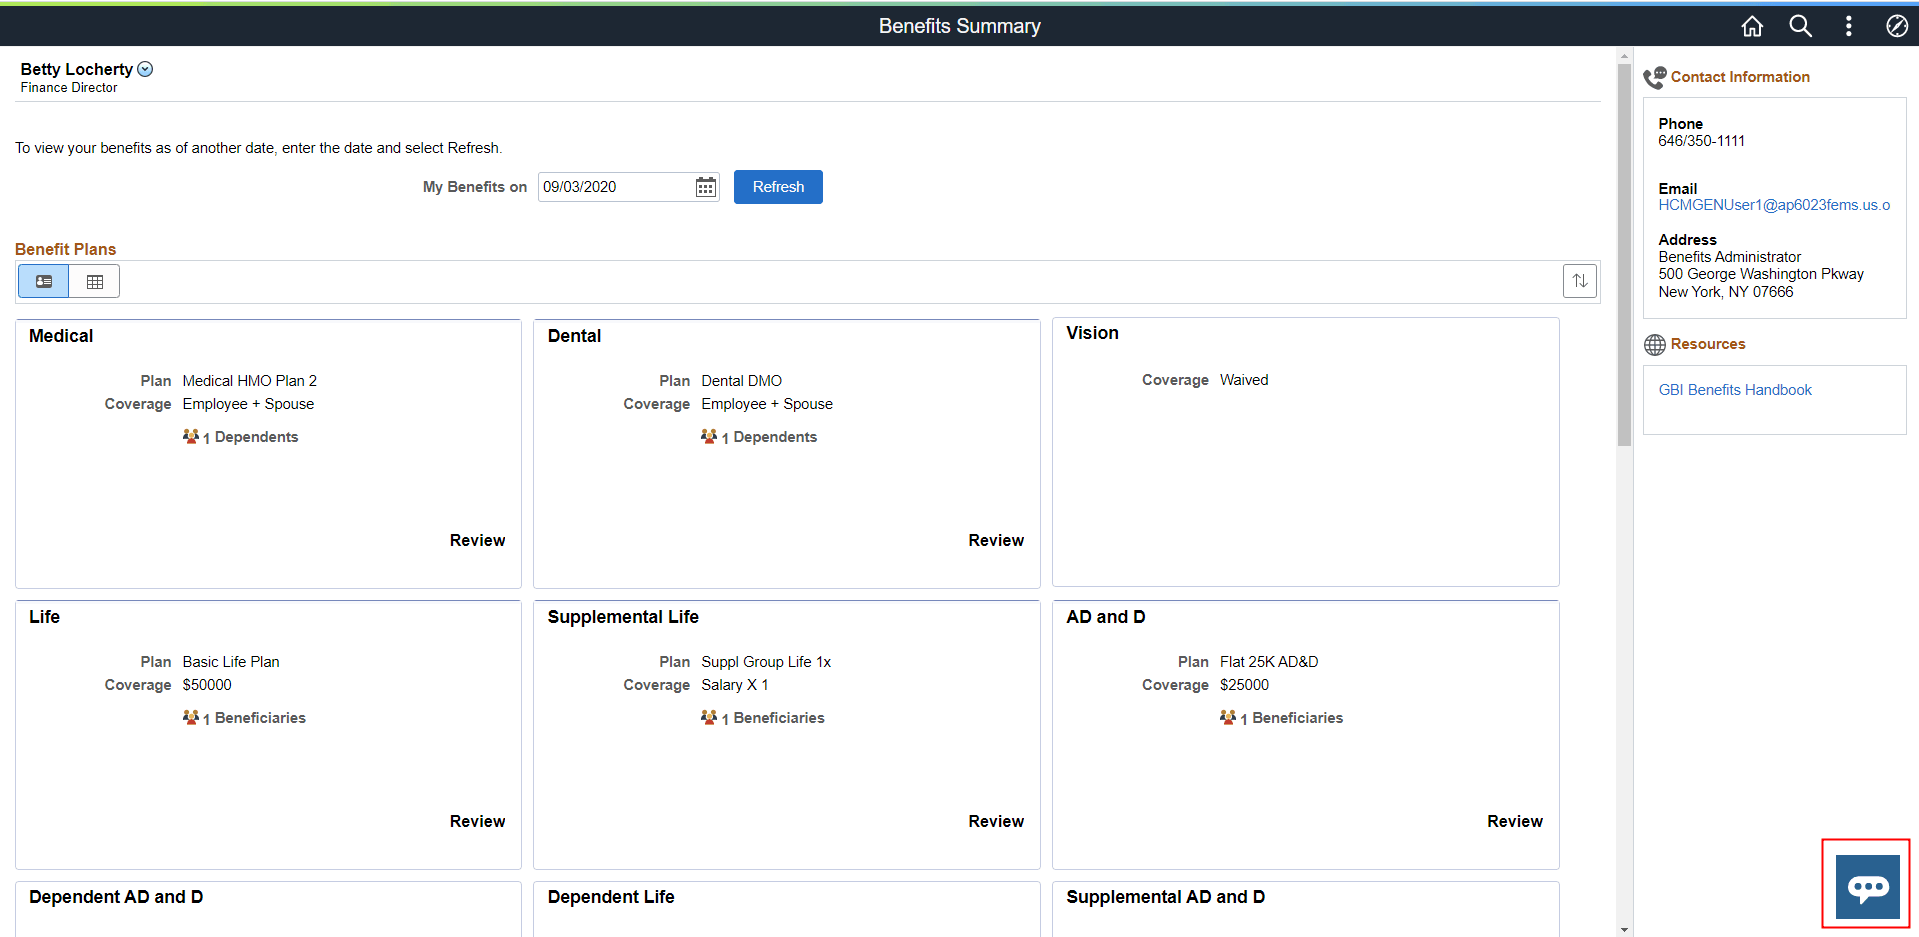Click the page vertical scrollbar thumb

click(x=1624, y=255)
